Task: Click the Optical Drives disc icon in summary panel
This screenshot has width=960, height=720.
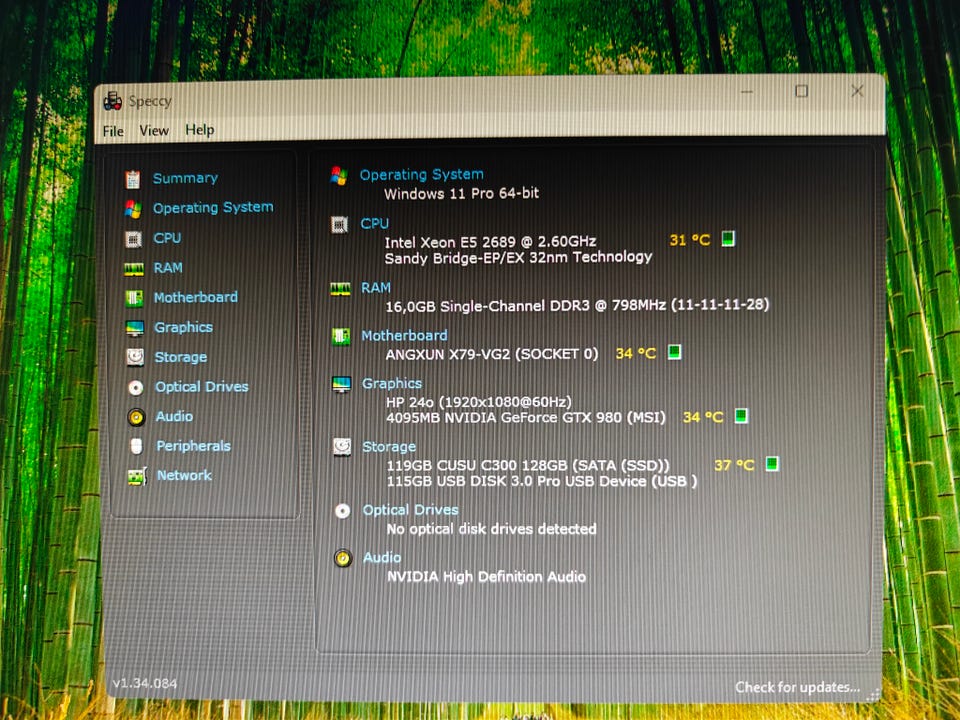Action: click(343, 511)
